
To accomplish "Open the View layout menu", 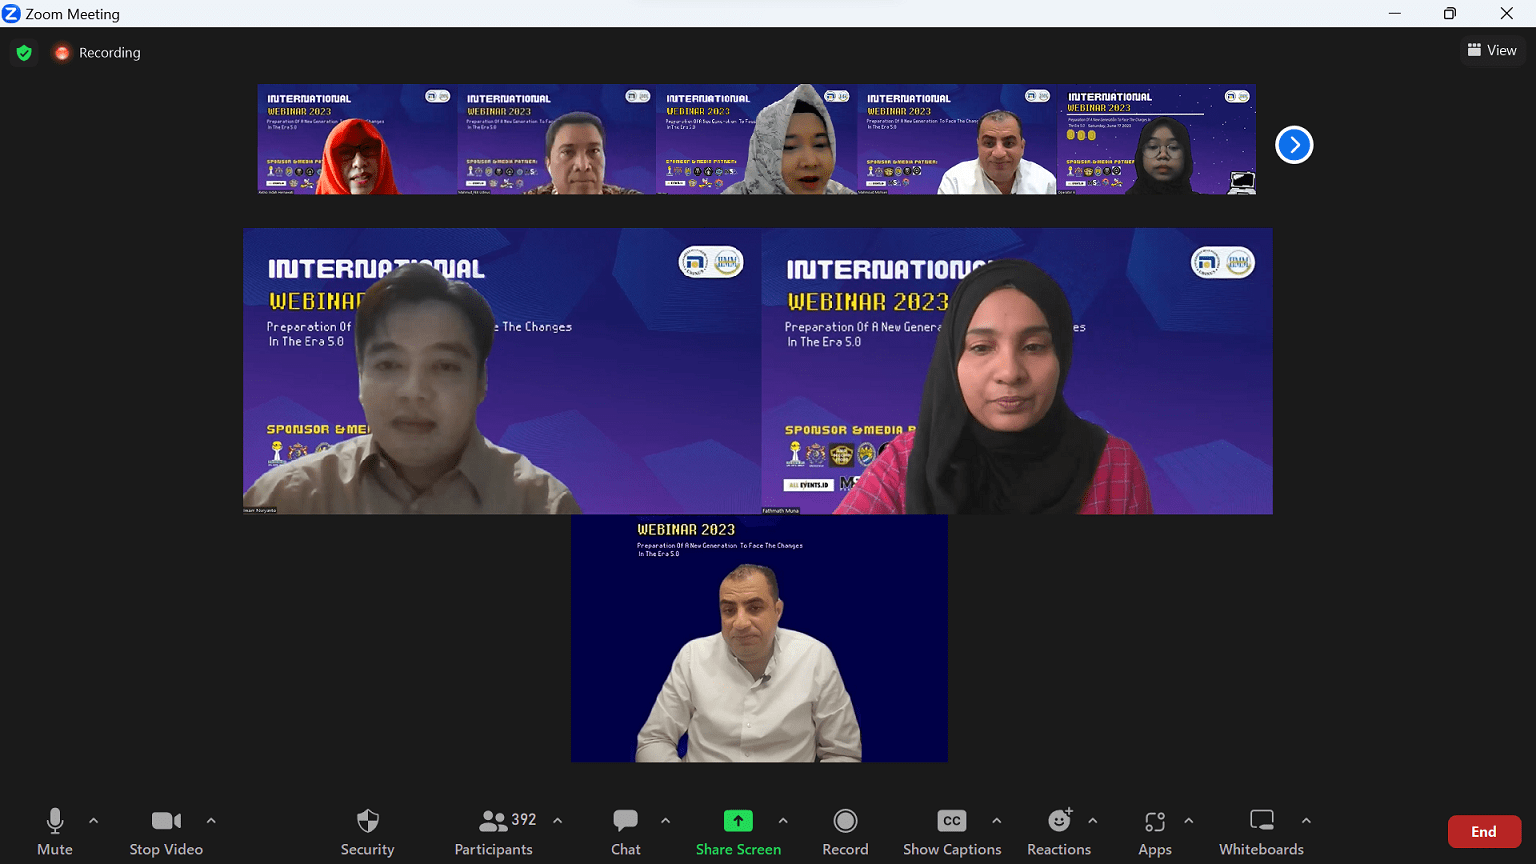I will click(x=1492, y=50).
